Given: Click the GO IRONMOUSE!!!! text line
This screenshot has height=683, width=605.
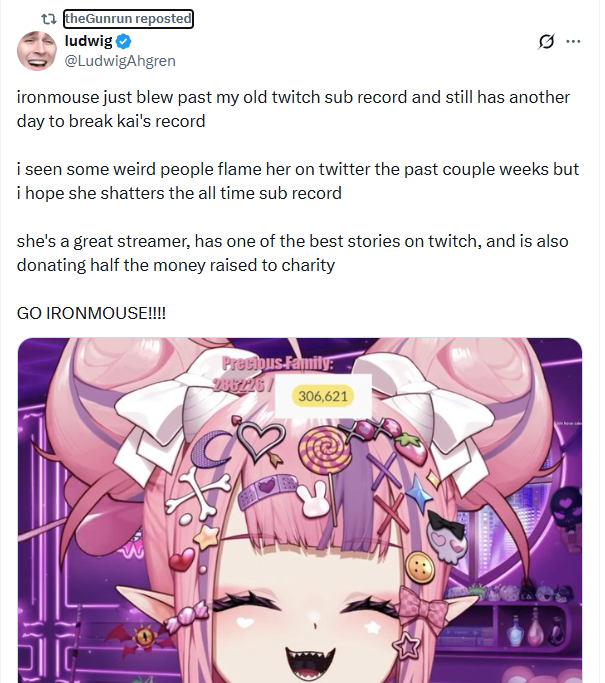Looking at the screenshot, I should 91,313.
